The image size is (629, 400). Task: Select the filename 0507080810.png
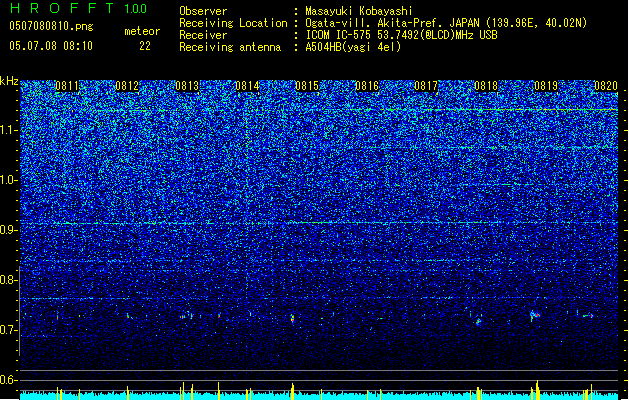pos(51,27)
